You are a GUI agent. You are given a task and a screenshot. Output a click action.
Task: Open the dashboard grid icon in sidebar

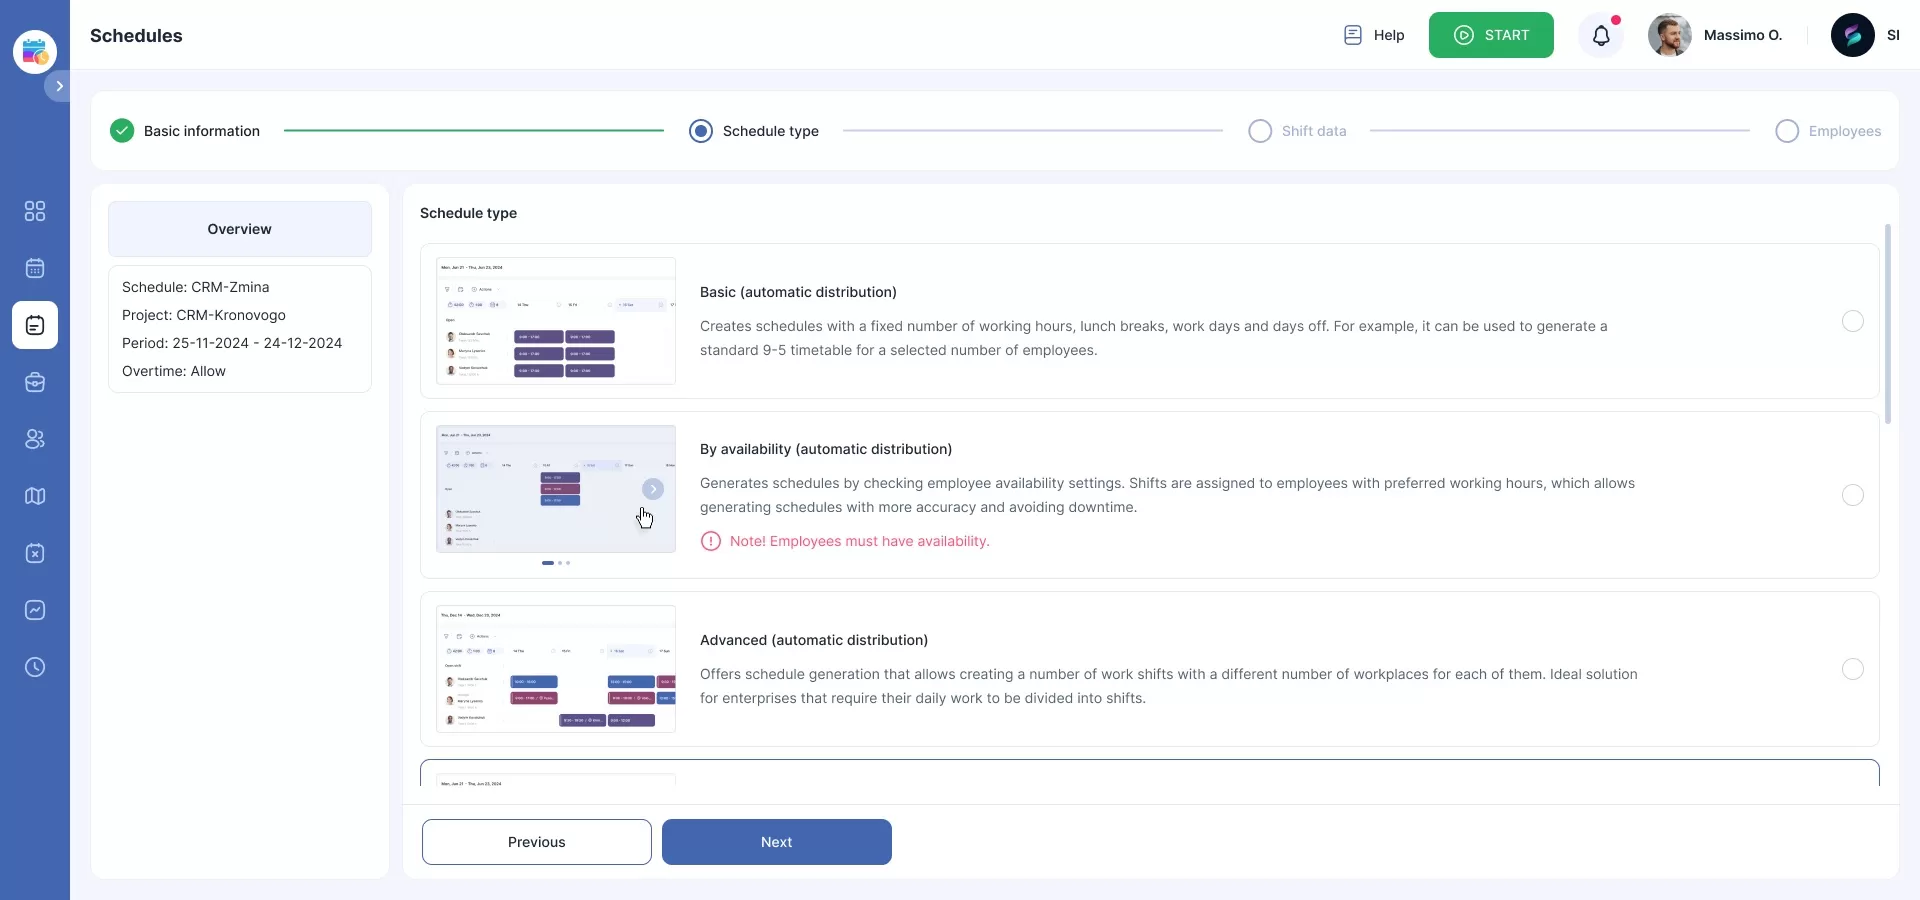(35, 211)
